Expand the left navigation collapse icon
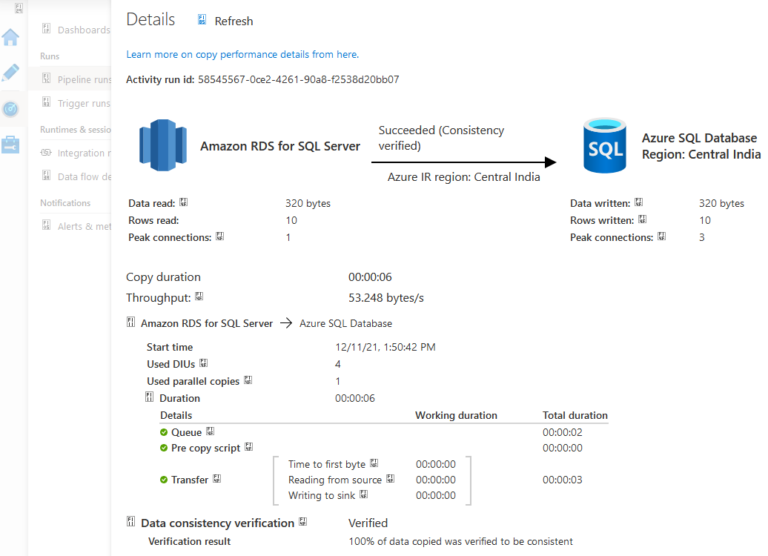 click(18, 8)
